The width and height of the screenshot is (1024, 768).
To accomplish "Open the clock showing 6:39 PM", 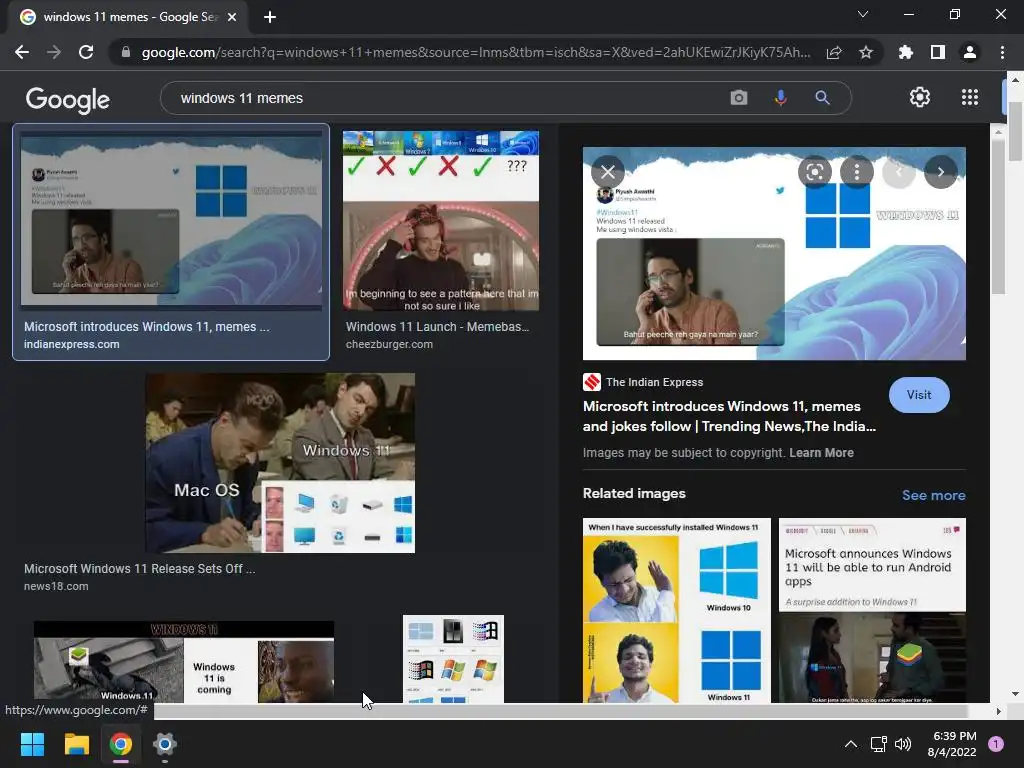I will pyautogui.click(x=952, y=744).
